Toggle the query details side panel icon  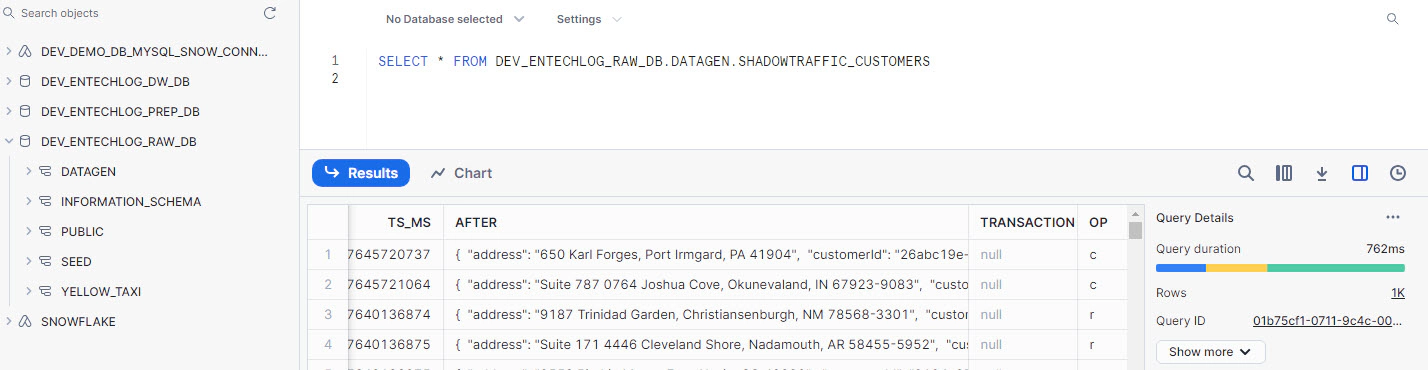(1360, 173)
